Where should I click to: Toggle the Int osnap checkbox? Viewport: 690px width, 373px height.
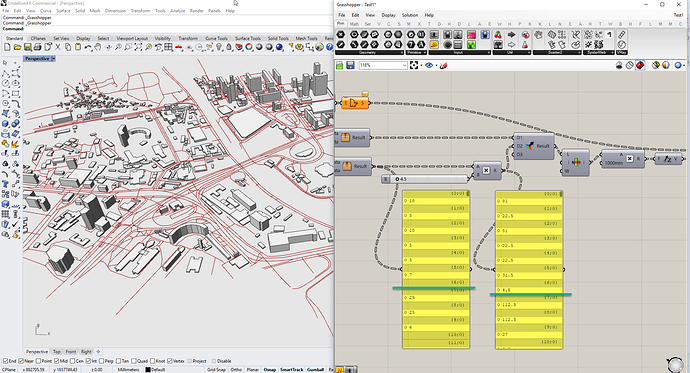pos(88,361)
